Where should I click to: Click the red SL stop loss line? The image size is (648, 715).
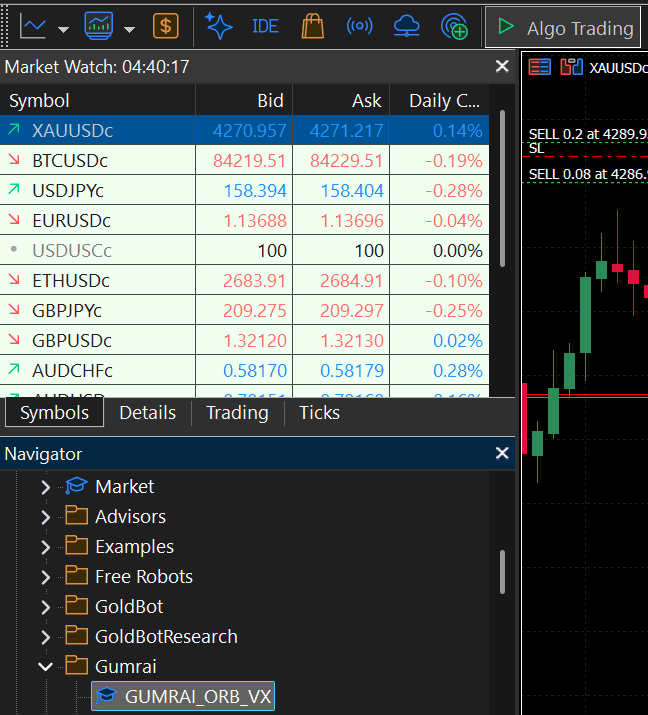585,156
